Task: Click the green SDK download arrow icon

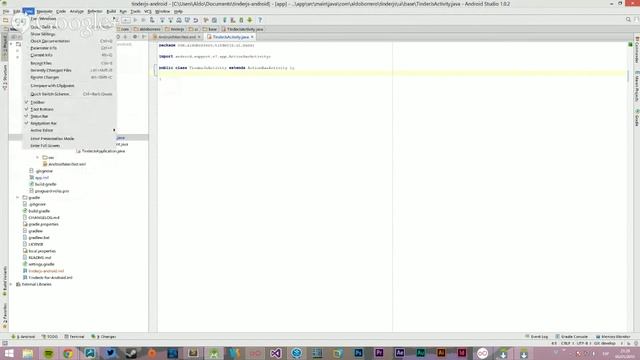Action: pos(250,20)
